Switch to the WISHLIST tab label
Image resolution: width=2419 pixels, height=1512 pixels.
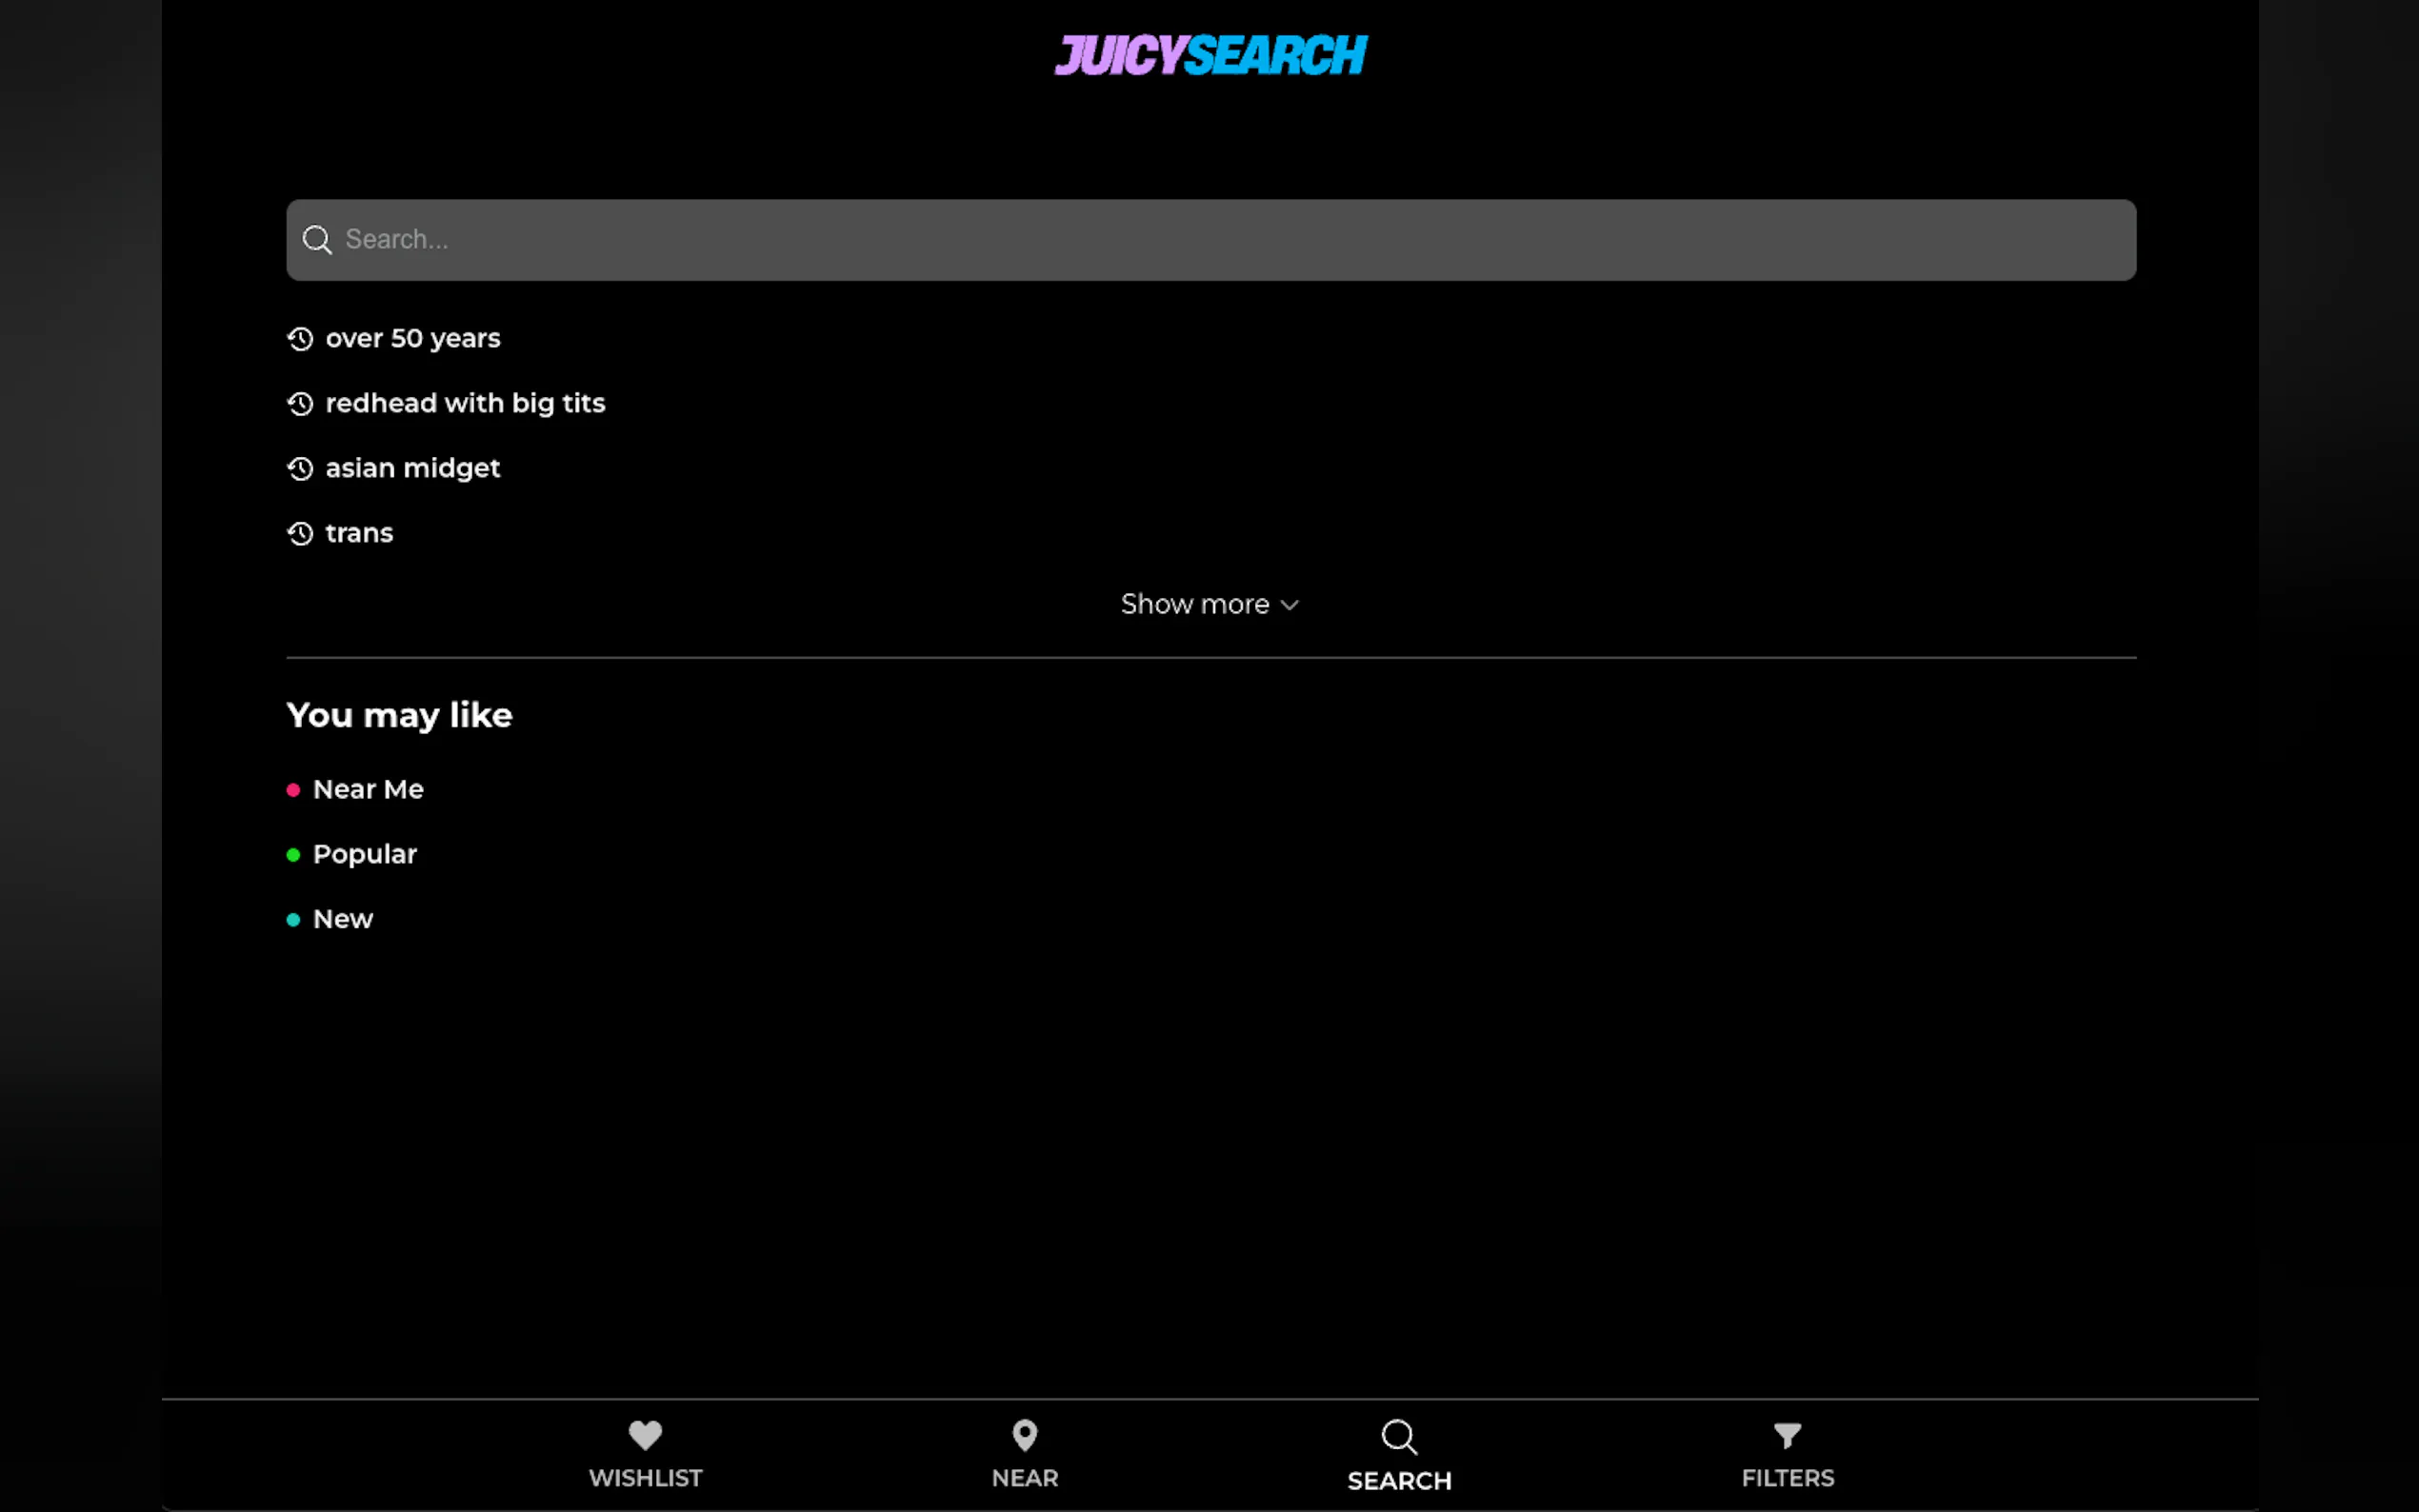(x=645, y=1478)
